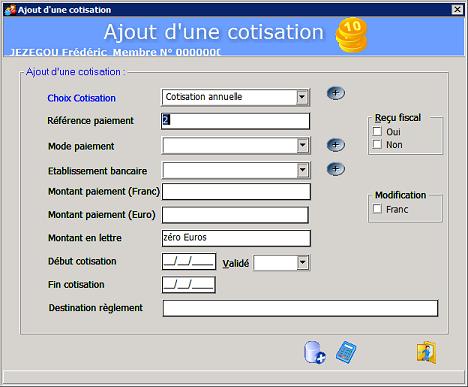Click the Reçu fiscal group label
The height and width of the screenshot is (387, 468).
(398, 118)
